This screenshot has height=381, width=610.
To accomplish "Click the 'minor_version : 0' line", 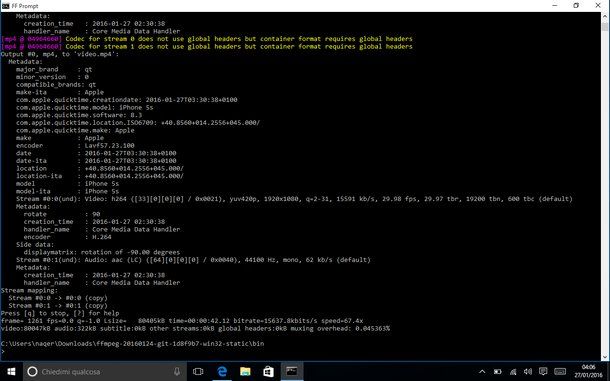I will click(53, 77).
